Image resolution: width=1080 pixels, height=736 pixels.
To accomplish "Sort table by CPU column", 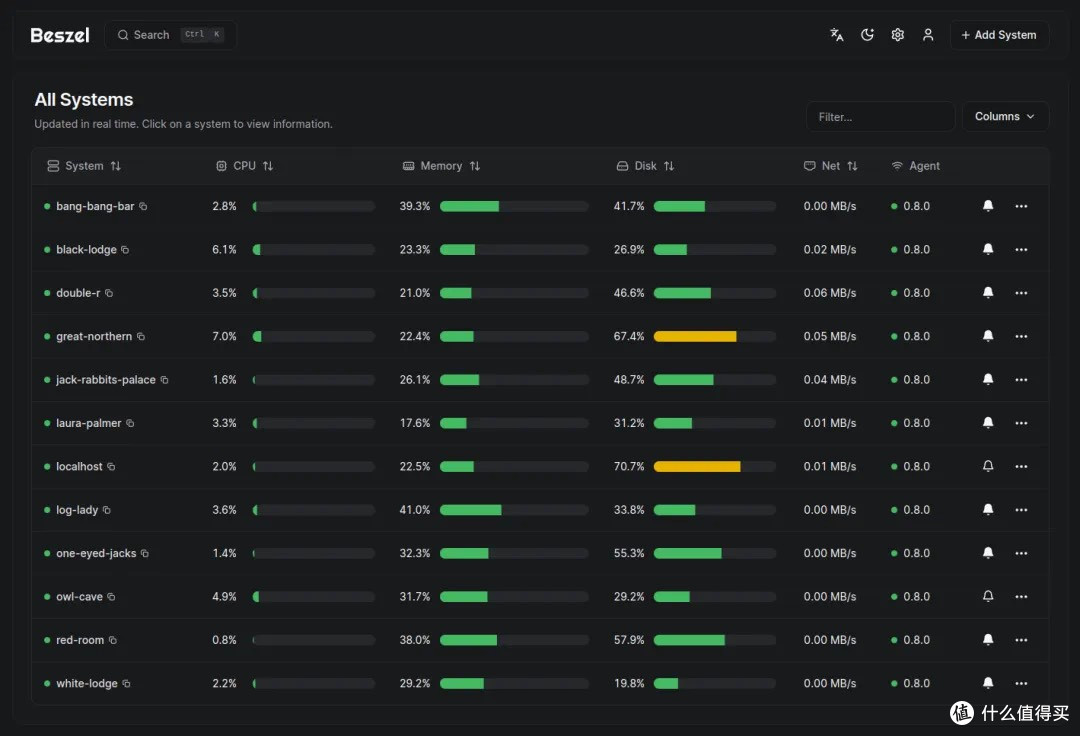I will [x=245, y=166].
